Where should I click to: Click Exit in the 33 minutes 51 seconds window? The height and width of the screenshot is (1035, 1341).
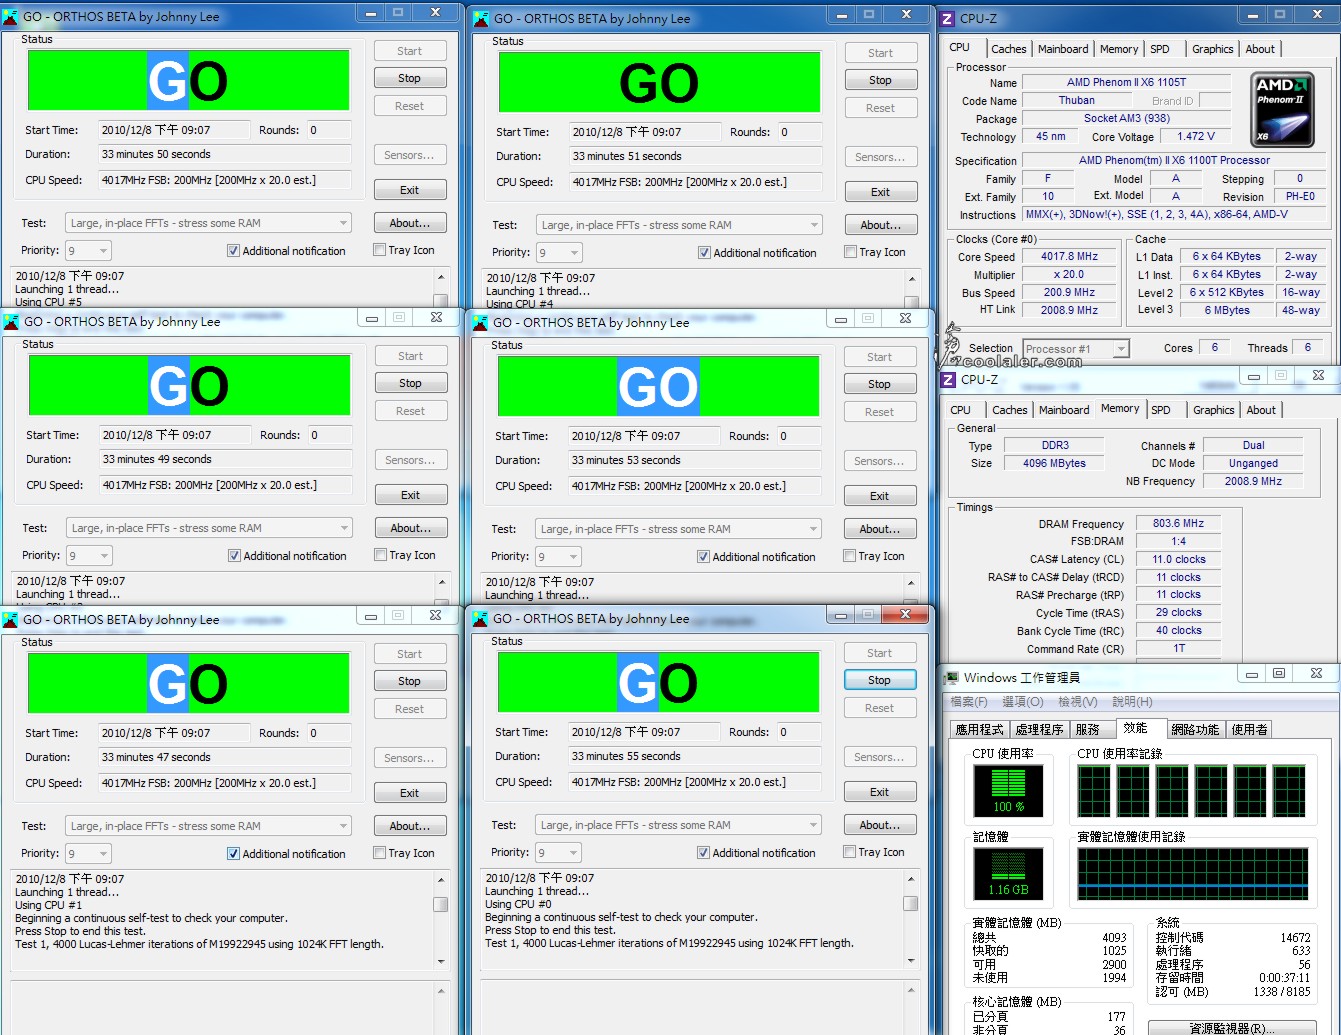880,192
